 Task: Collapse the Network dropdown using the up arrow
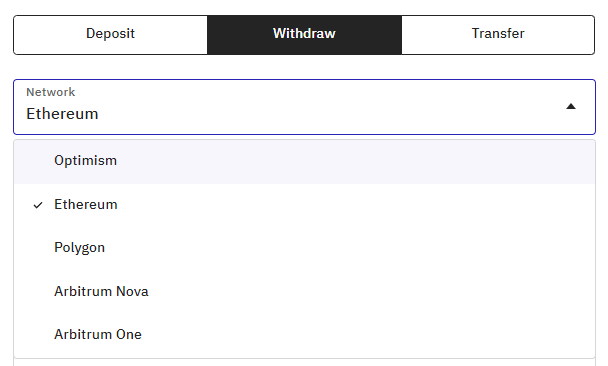pyautogui.click(x=571, y=107)
